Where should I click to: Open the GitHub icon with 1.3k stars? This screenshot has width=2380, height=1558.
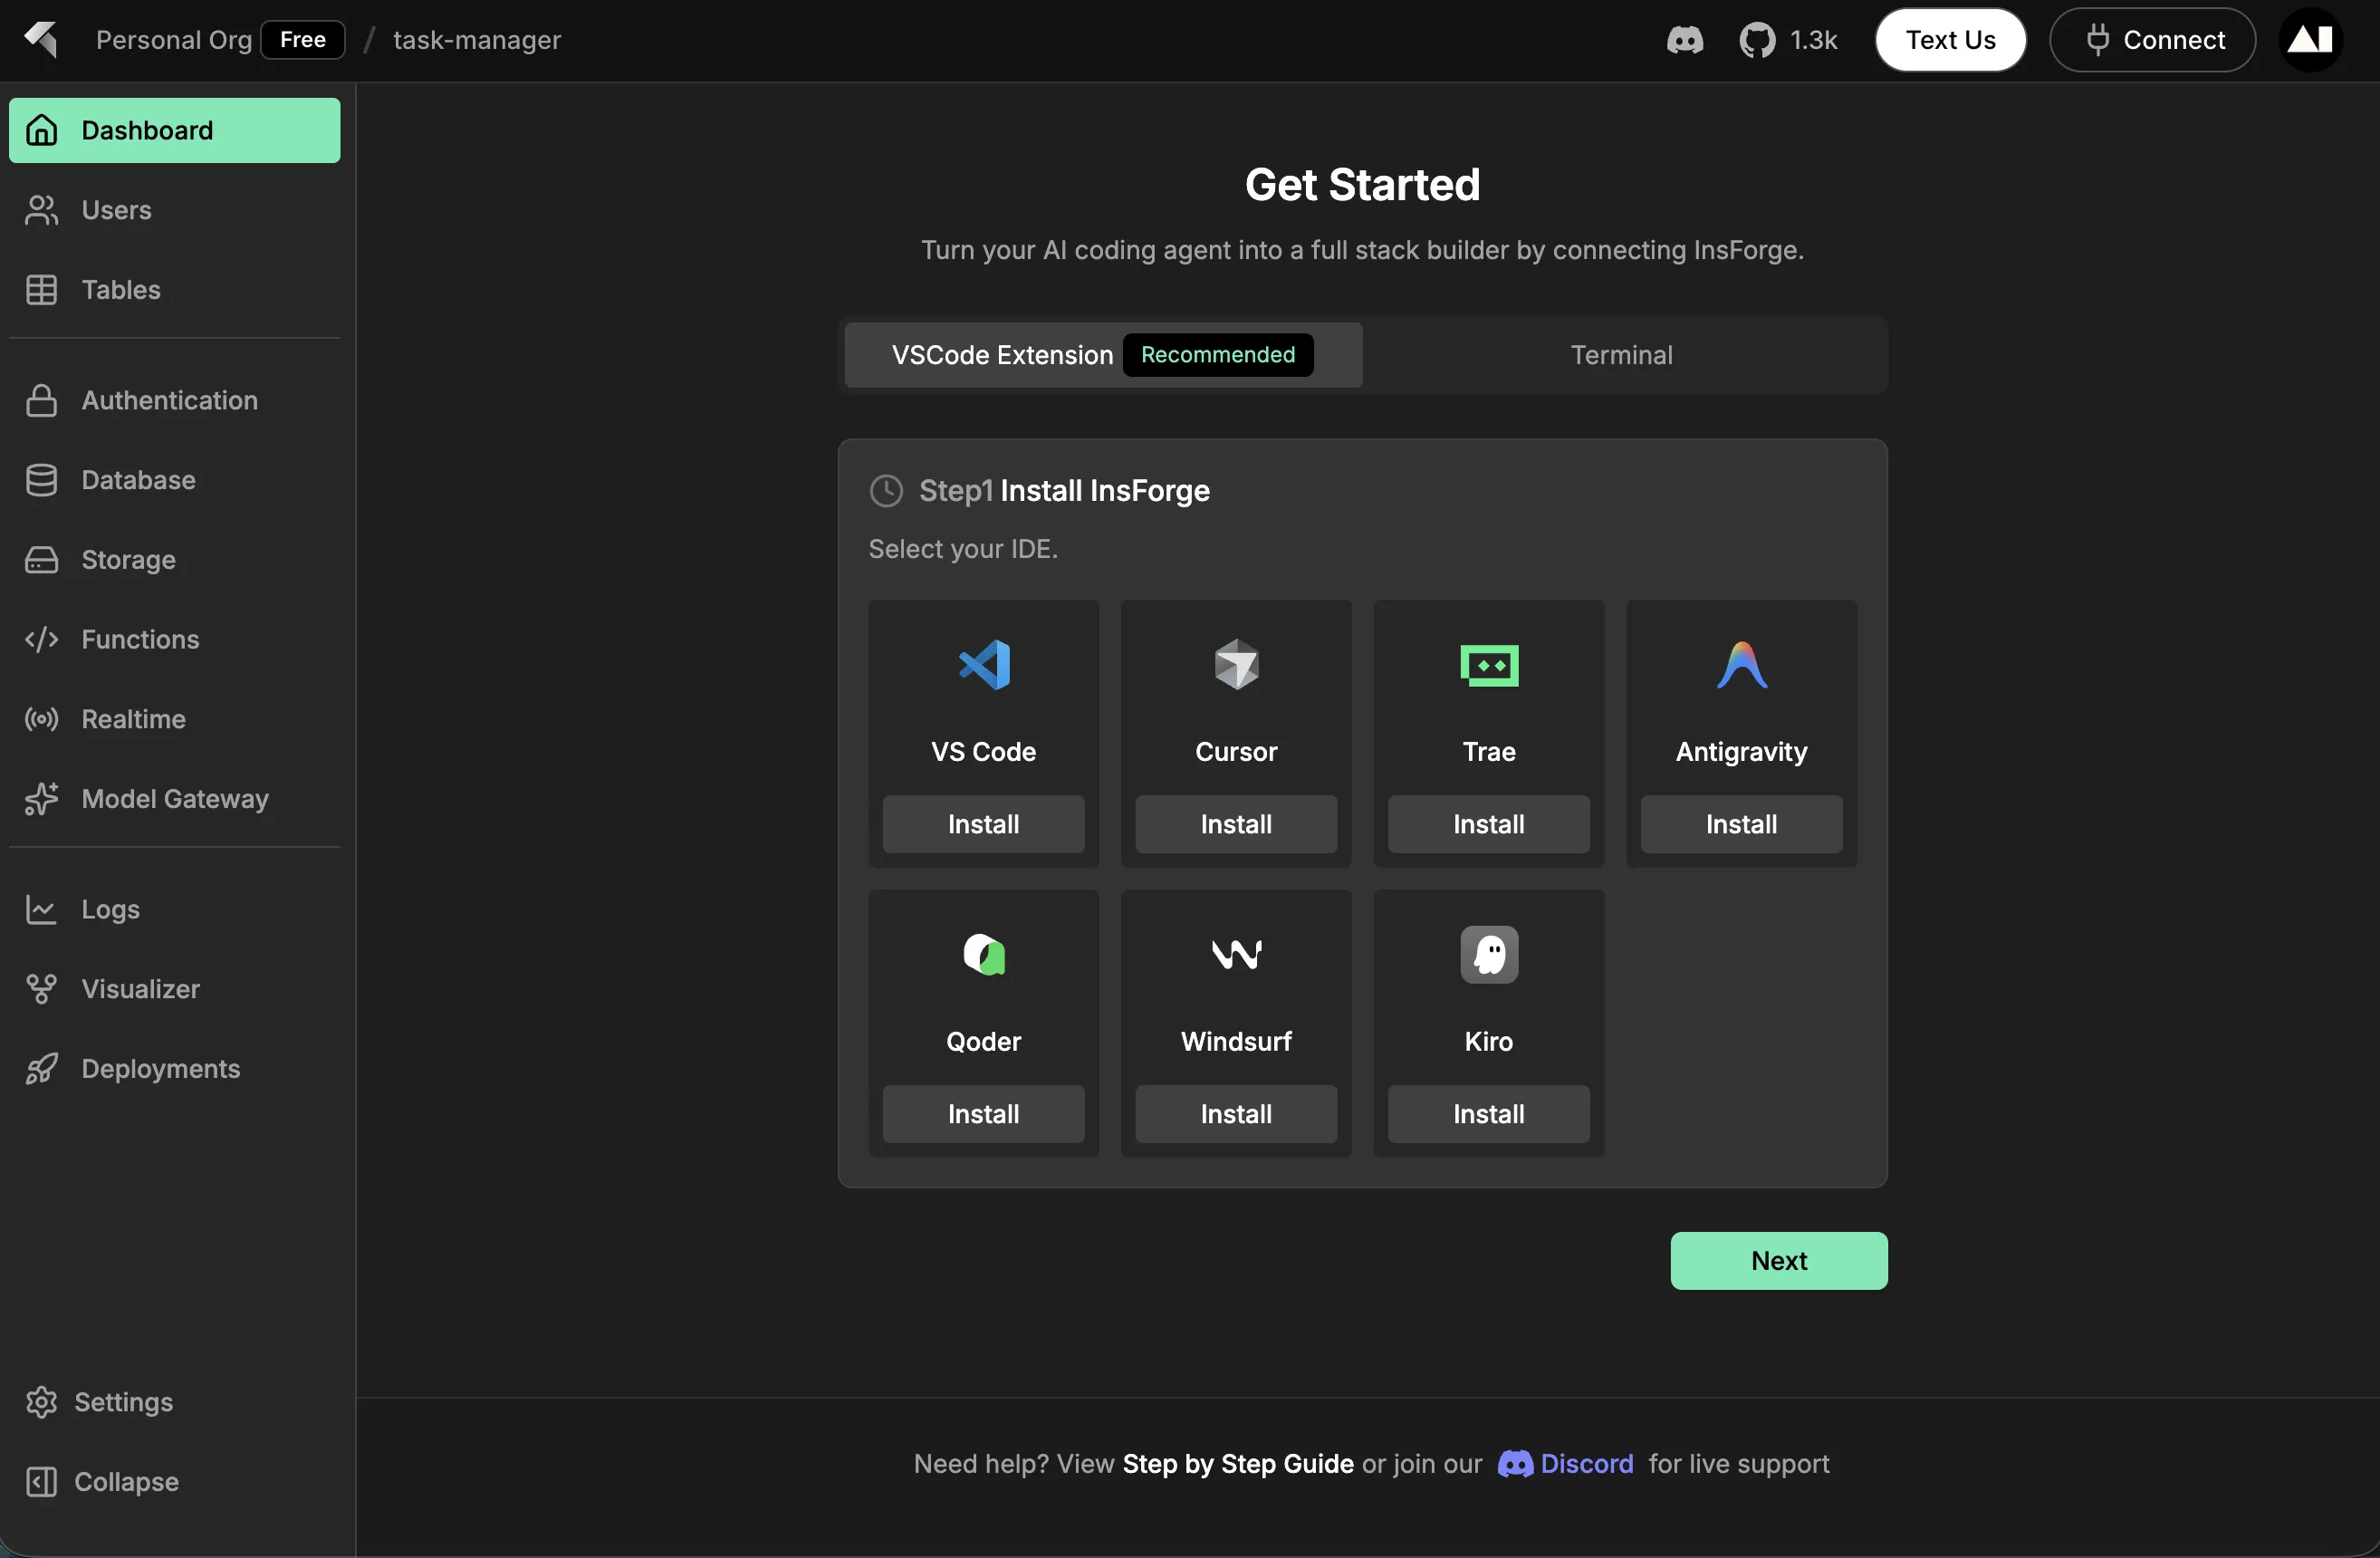click(1757, 40)
